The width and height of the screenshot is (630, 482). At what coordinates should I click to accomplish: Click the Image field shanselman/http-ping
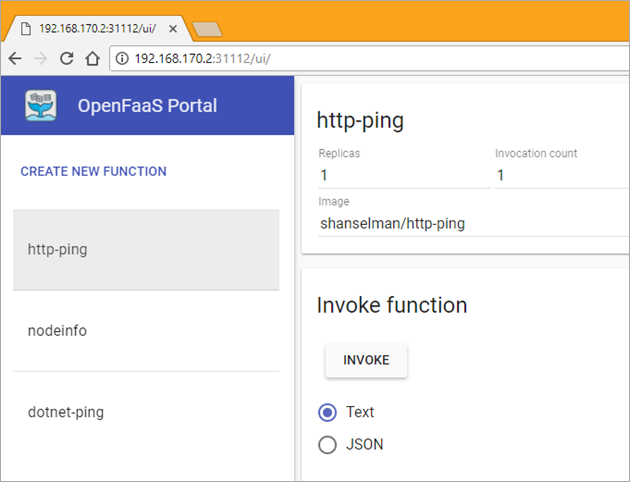point(474,223)
